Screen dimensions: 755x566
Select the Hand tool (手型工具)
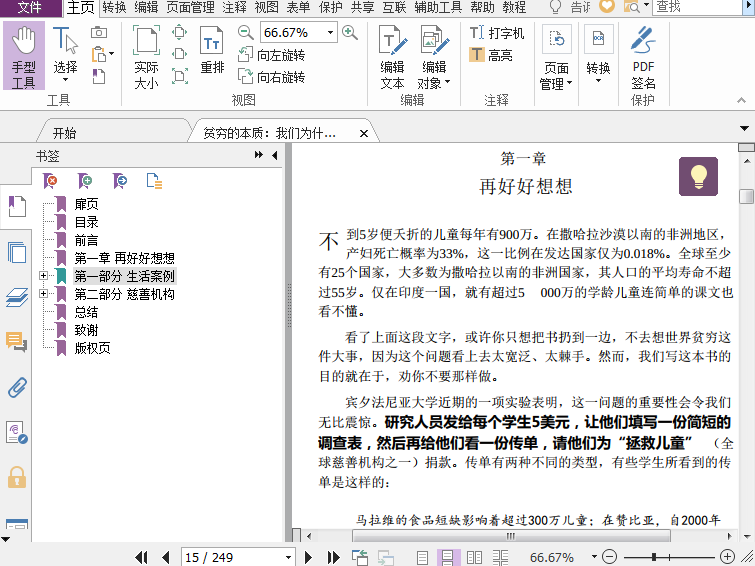click(x=24, y=55)
